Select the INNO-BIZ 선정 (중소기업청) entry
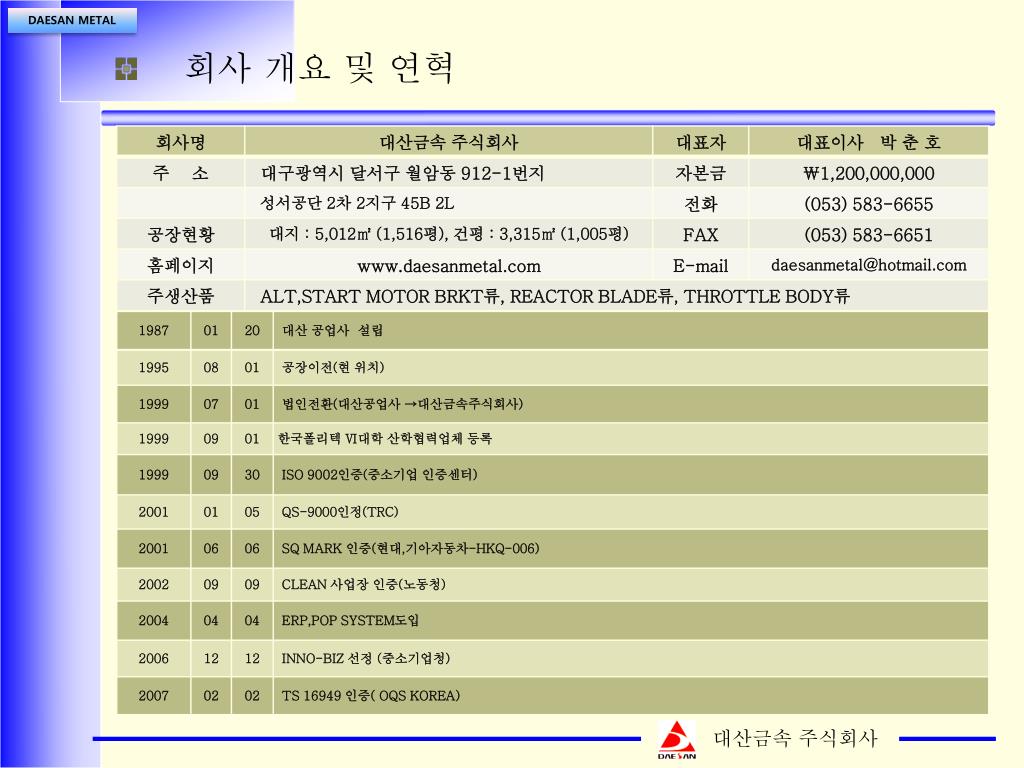This screenshot has width=1024, height=768. coord(365,658)
